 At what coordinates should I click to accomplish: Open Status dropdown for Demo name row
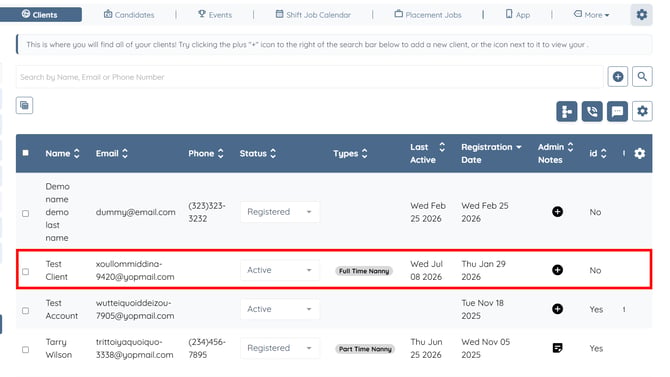(280, 212)
